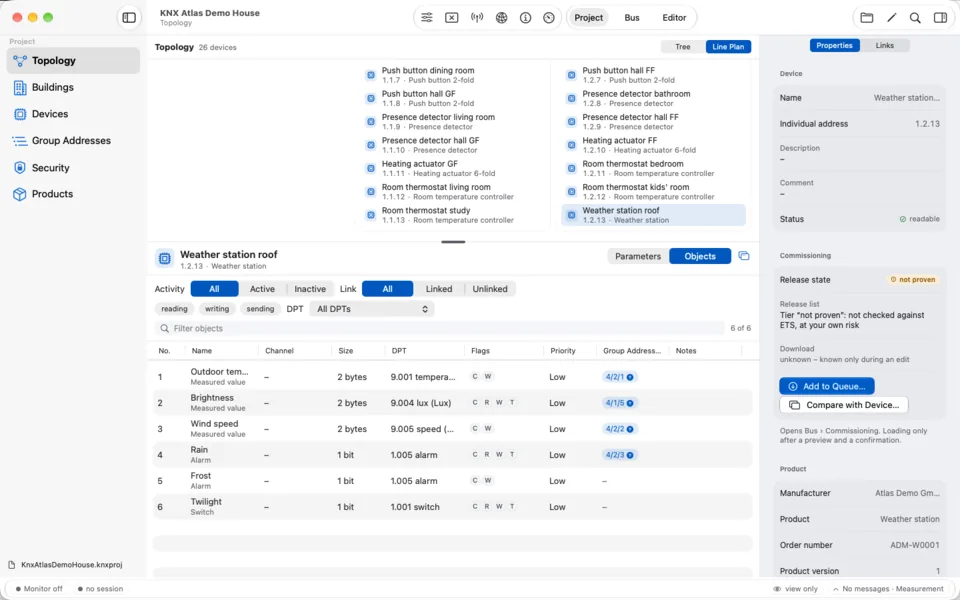Viewport: 960px width, 600px height.
Task: Click the Monitor off status indicator
Action: (x=38, y=589)
